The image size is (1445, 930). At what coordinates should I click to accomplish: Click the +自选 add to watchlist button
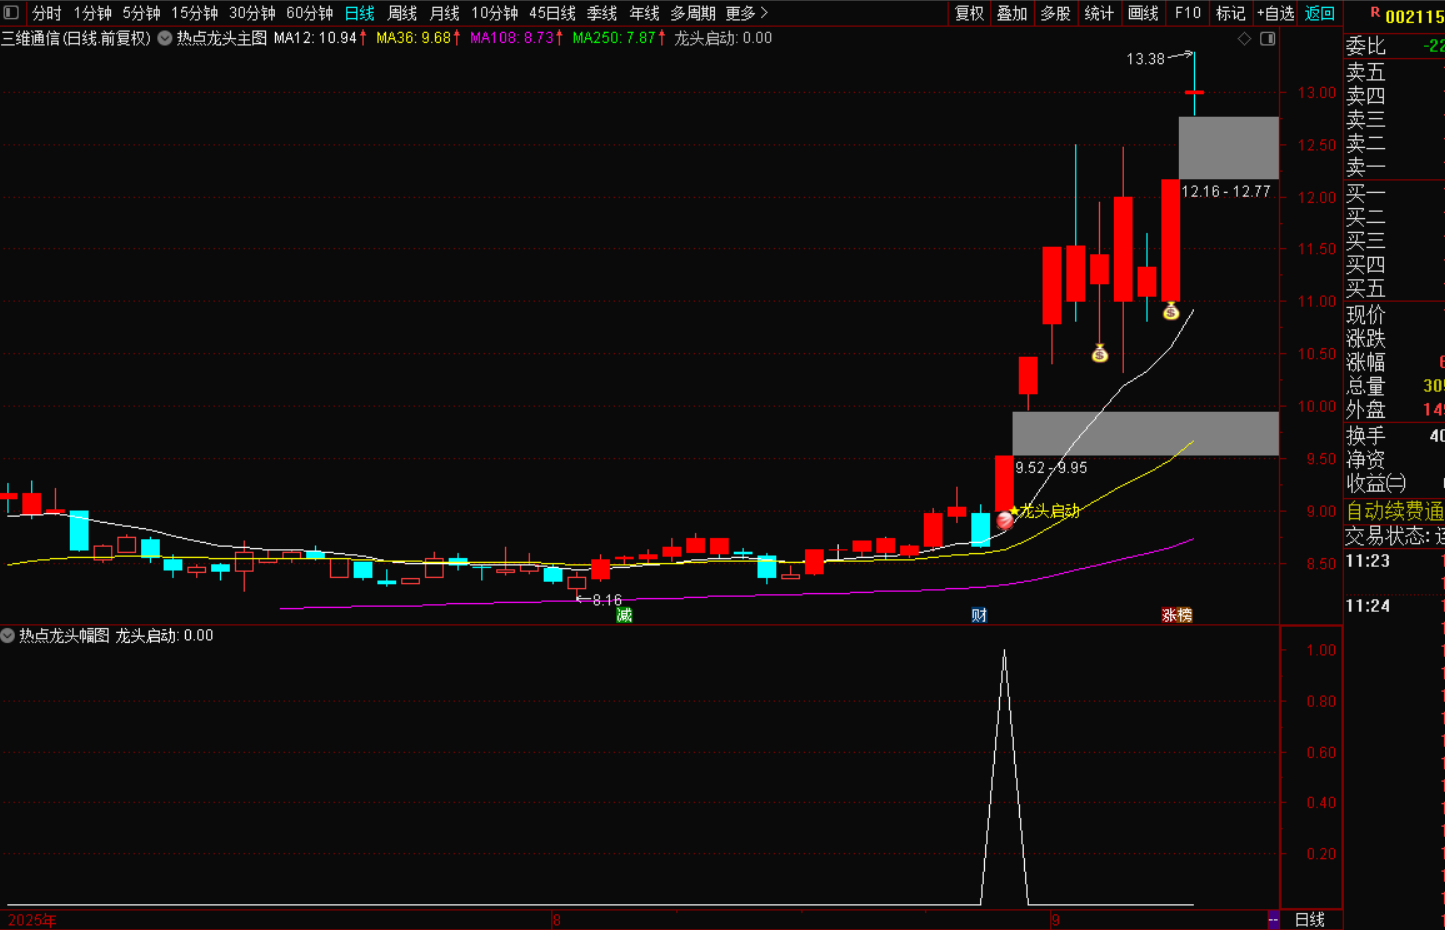(x=1275, y=13)
